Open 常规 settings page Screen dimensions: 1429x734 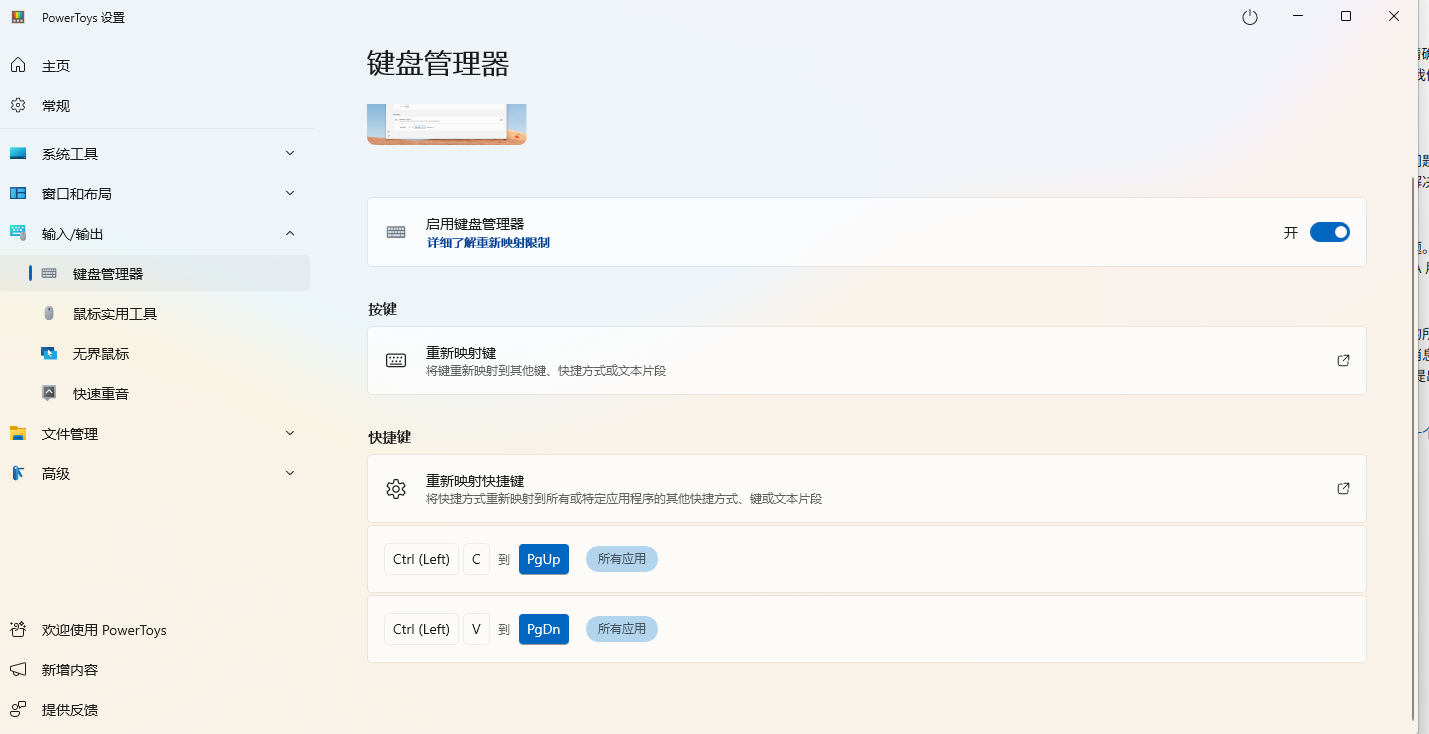pyautogui.click(x=155, y=106)
